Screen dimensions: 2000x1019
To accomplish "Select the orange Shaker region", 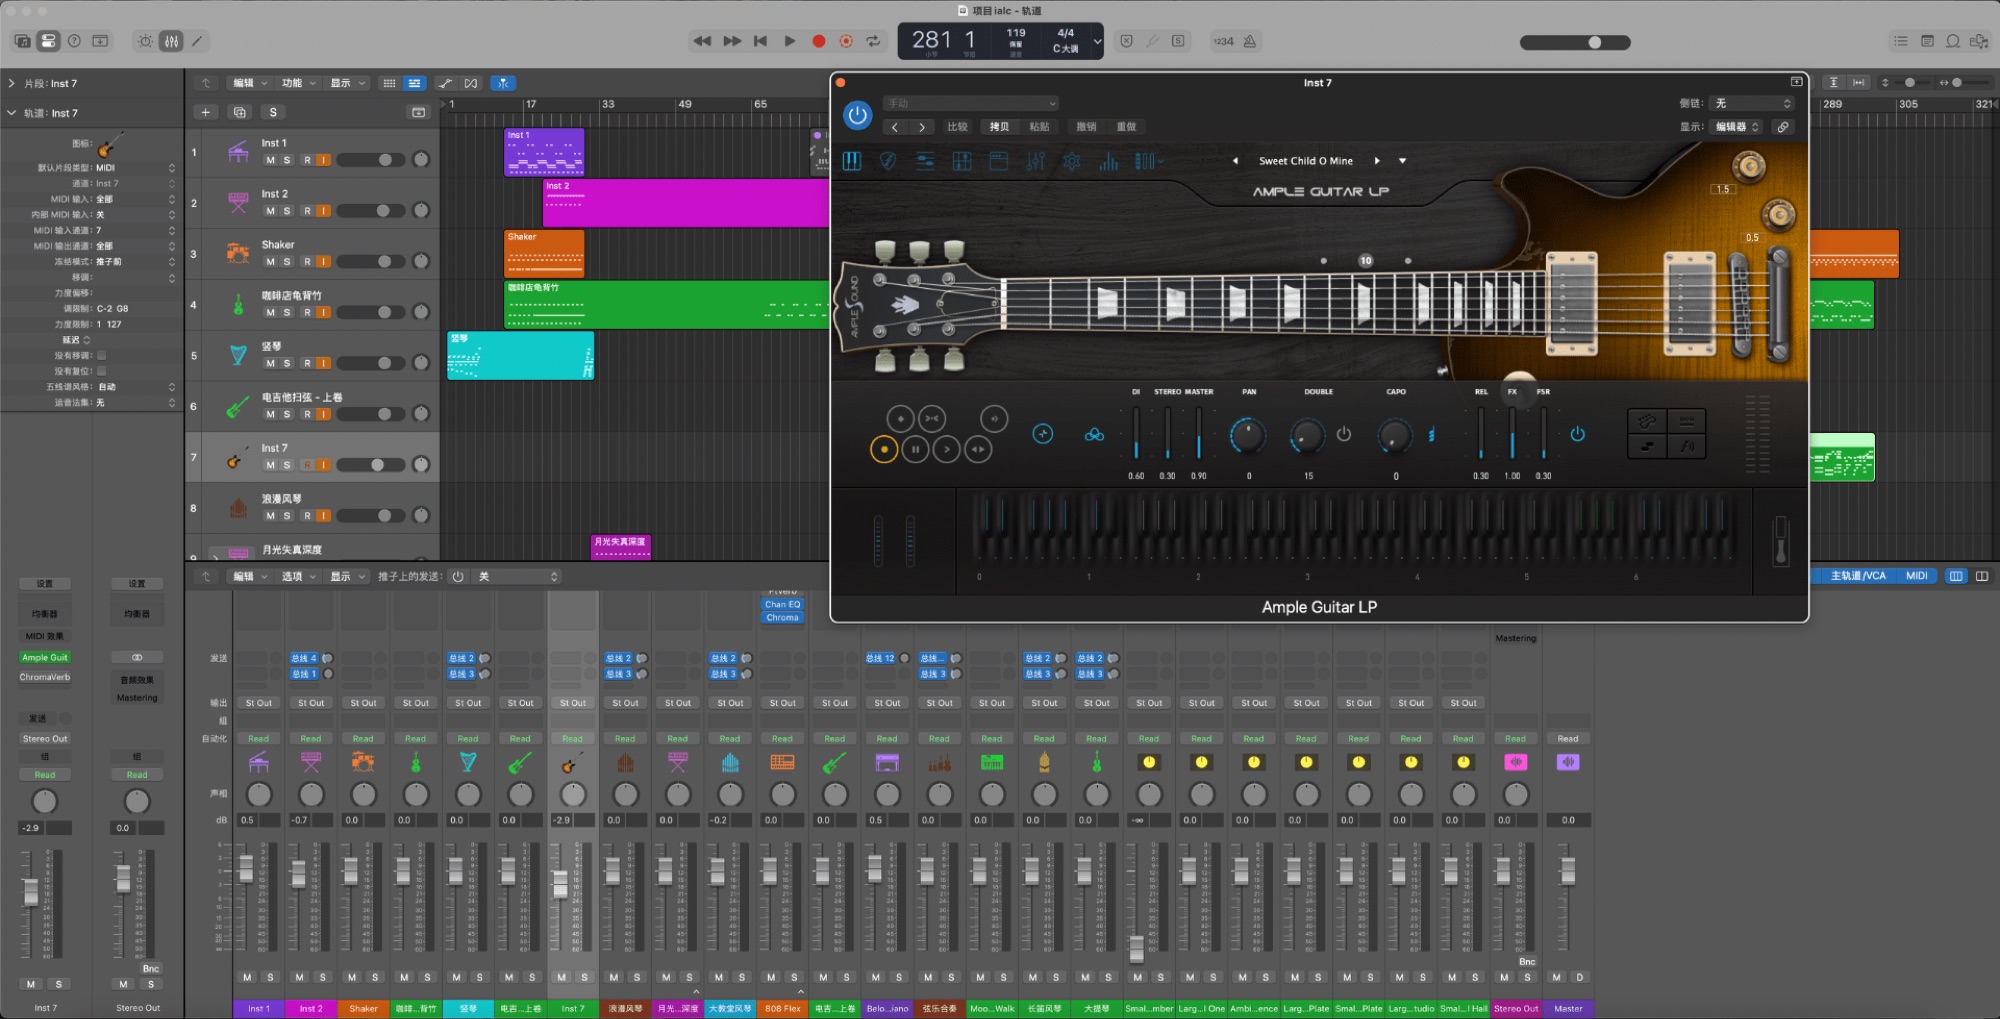I will [x=544, y=254].
